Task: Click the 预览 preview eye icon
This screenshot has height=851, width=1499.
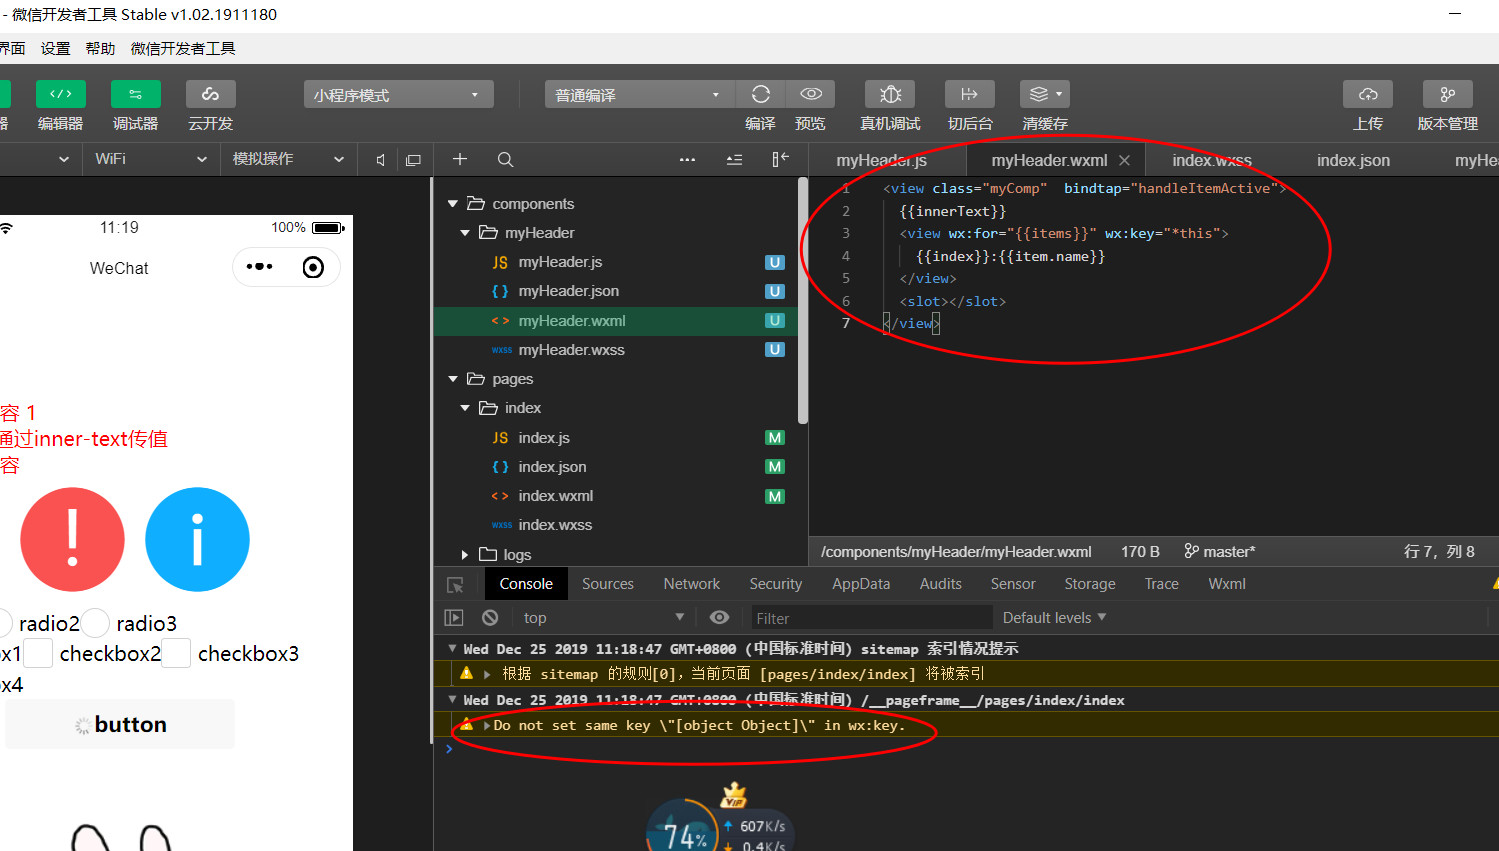Action: click(x=811, y=94)
